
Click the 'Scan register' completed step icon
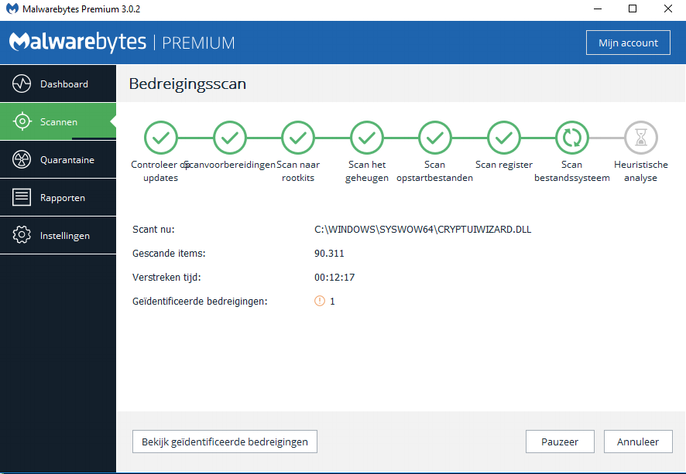(503, 137)
